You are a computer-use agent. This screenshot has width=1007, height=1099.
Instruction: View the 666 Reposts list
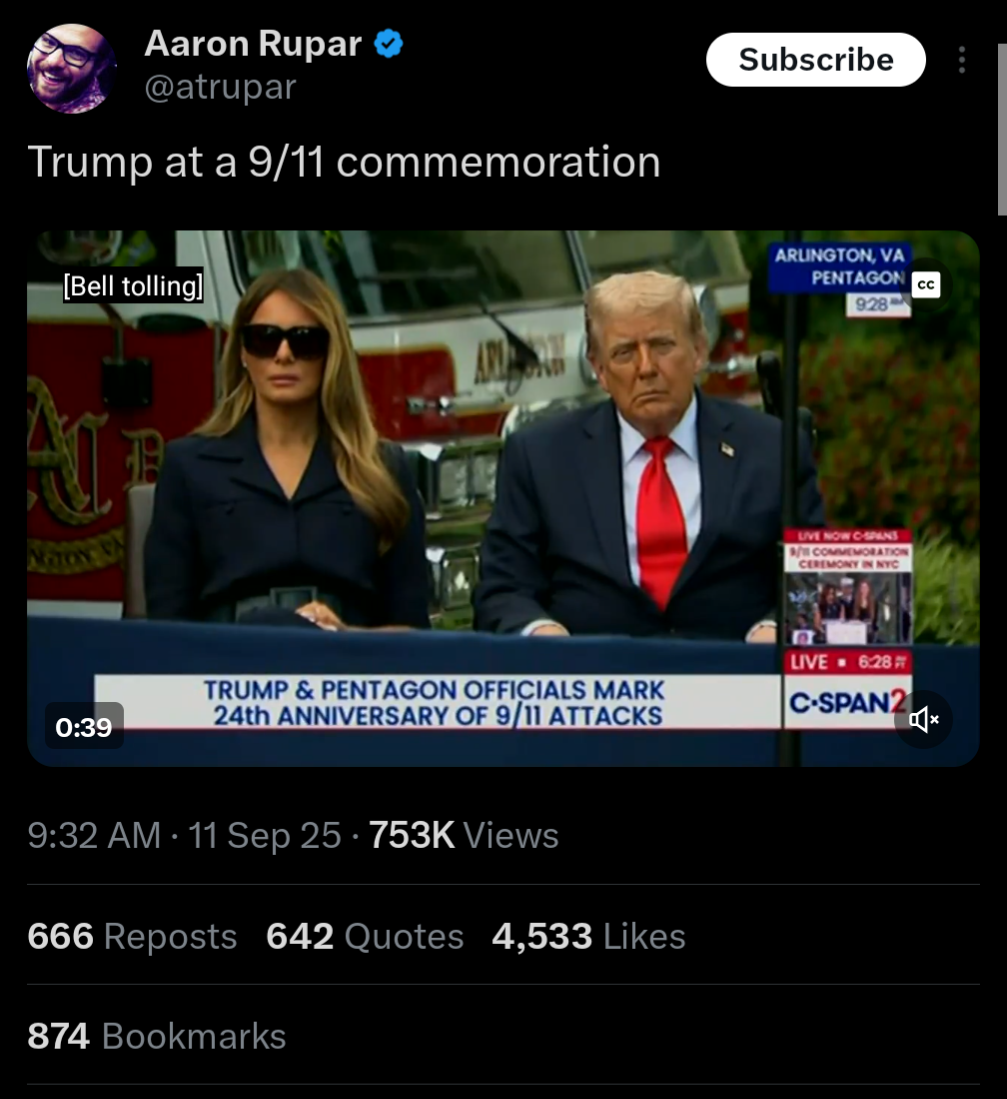[x=132, y=936]
